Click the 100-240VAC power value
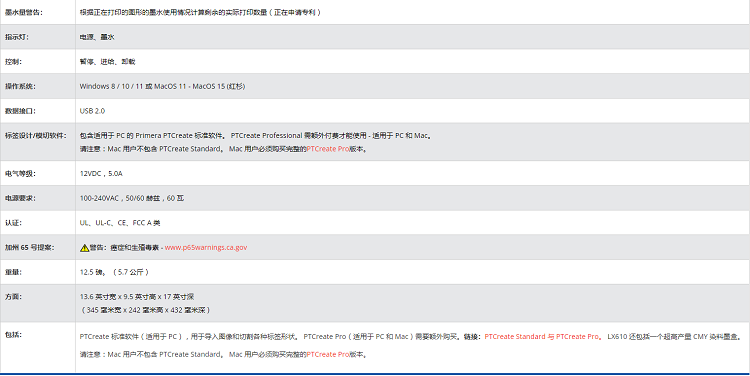The height and width of the screenshot is (376, 750). (132, 198)
